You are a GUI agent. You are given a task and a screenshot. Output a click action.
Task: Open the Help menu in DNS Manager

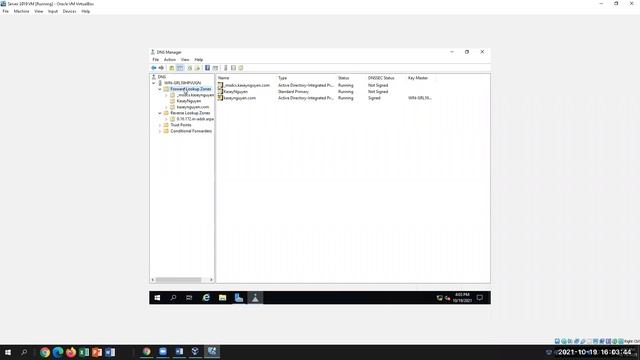tap(199, 60)
